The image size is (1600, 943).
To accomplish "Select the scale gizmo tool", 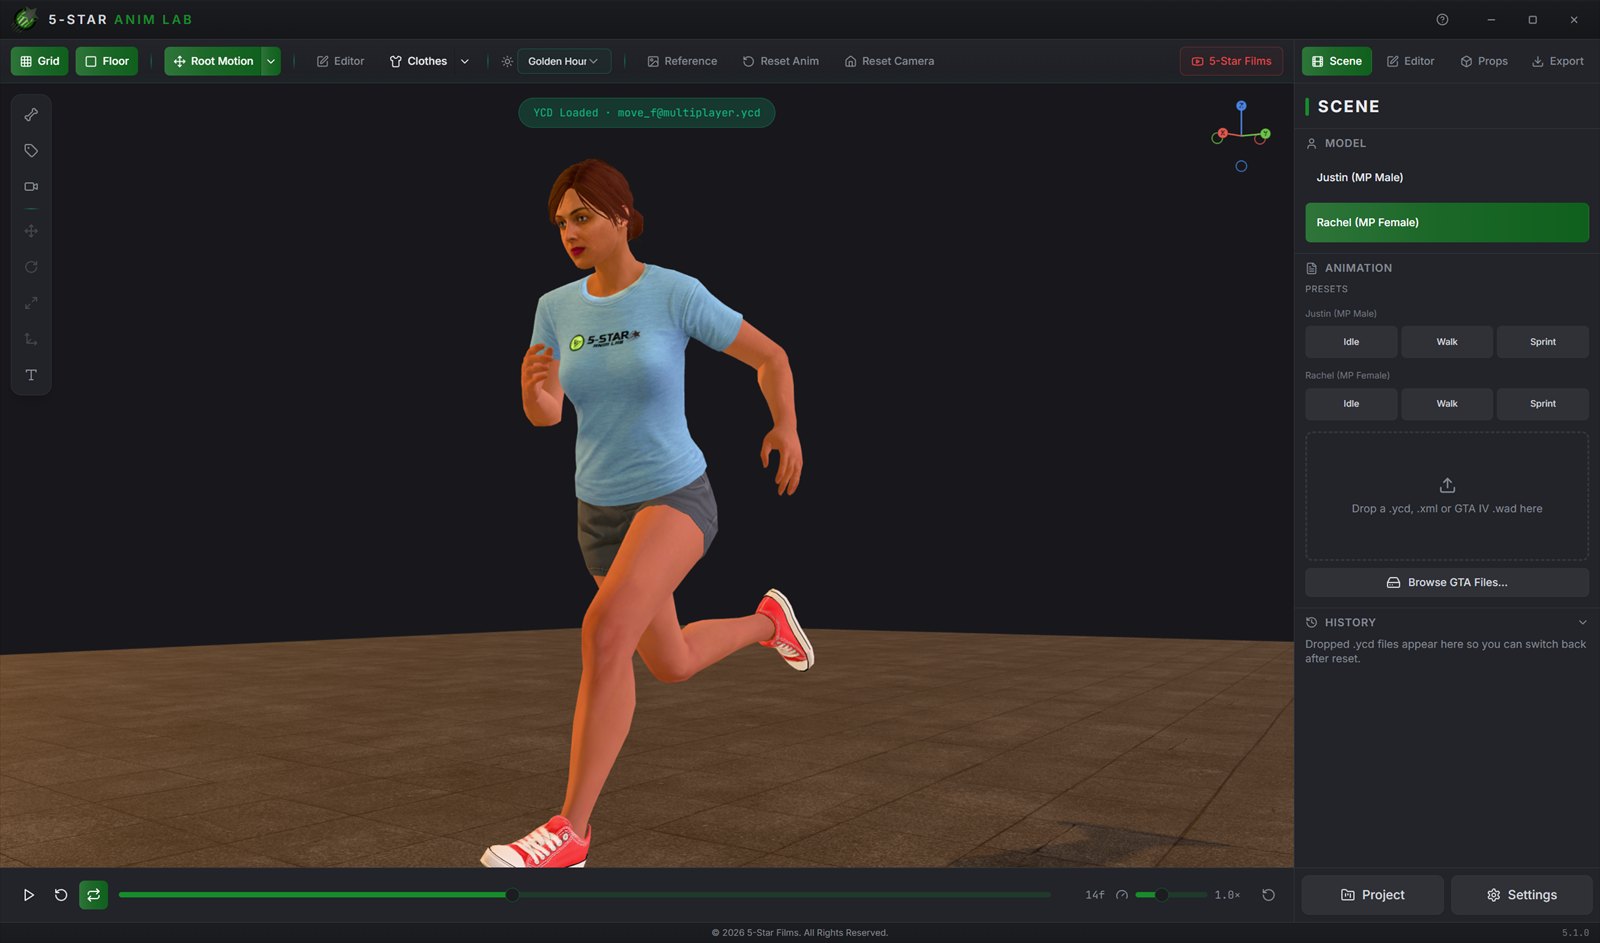I will (x=31, y=303).
